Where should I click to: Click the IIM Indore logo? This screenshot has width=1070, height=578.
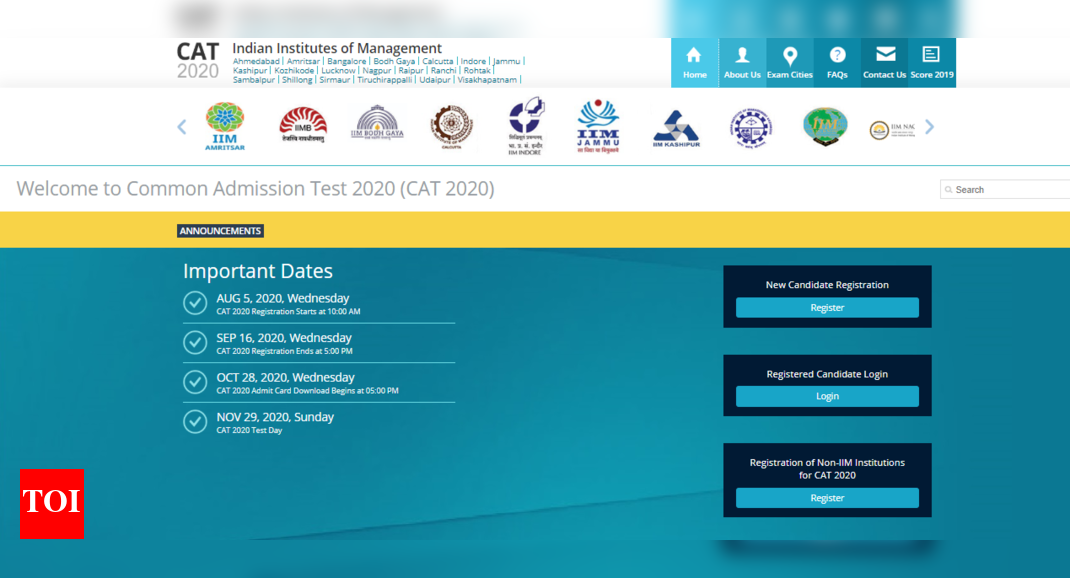pos(526,127)
